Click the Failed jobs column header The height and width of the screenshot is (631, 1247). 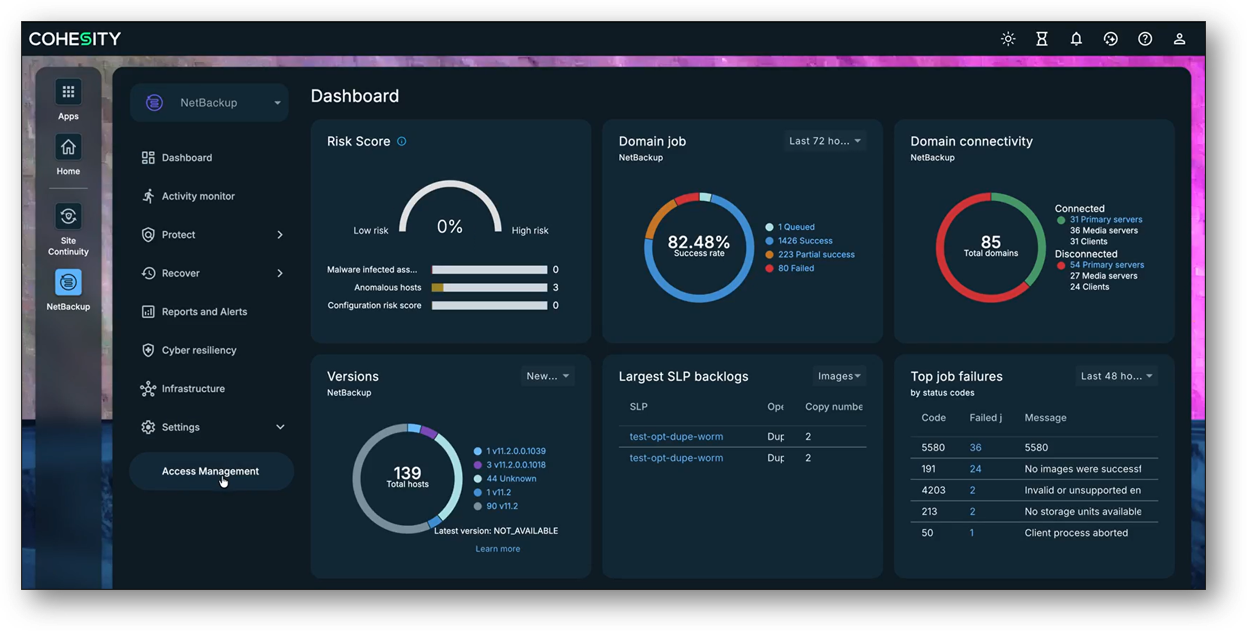(x=985, y=418)
